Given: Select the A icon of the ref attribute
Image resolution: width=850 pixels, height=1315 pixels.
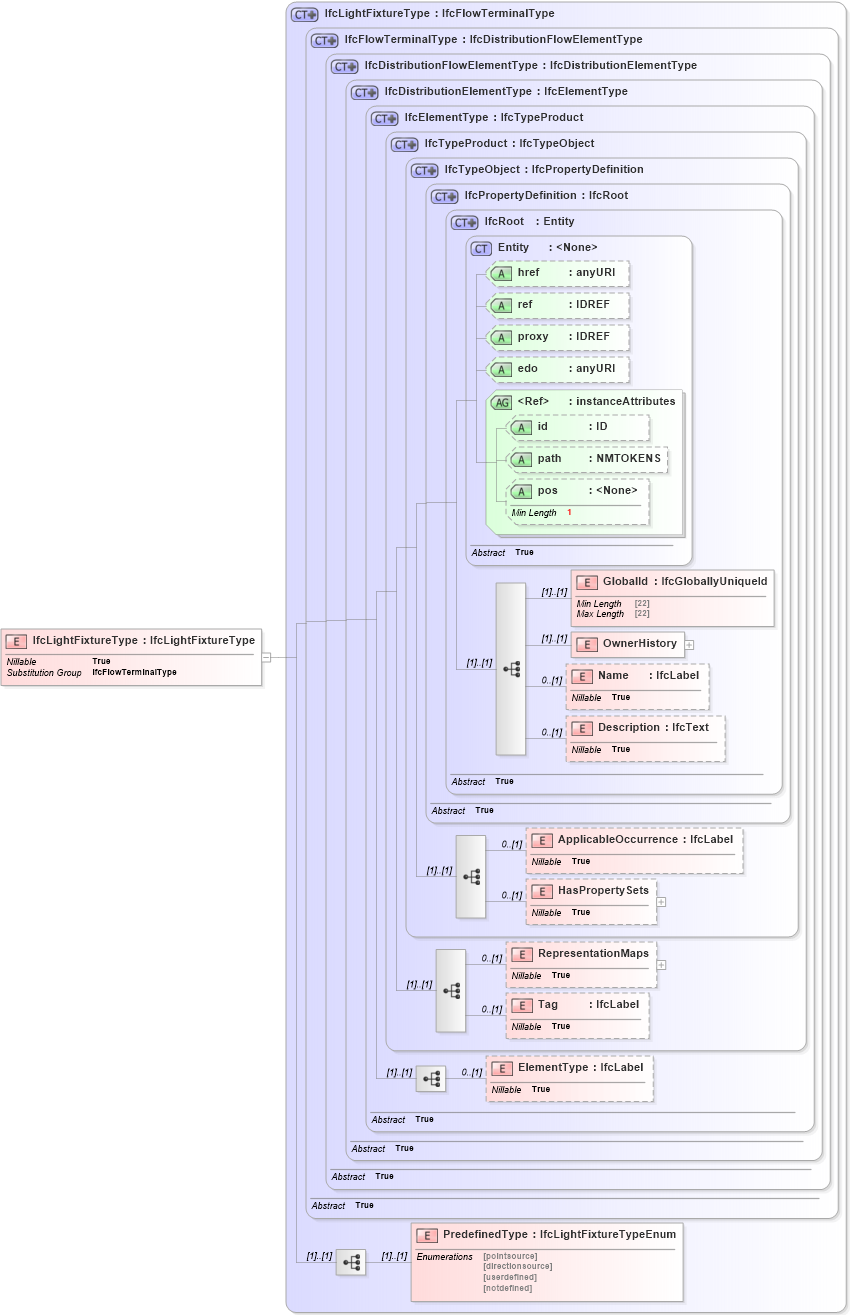Looking at the screenshot, I should coord(503,305).
